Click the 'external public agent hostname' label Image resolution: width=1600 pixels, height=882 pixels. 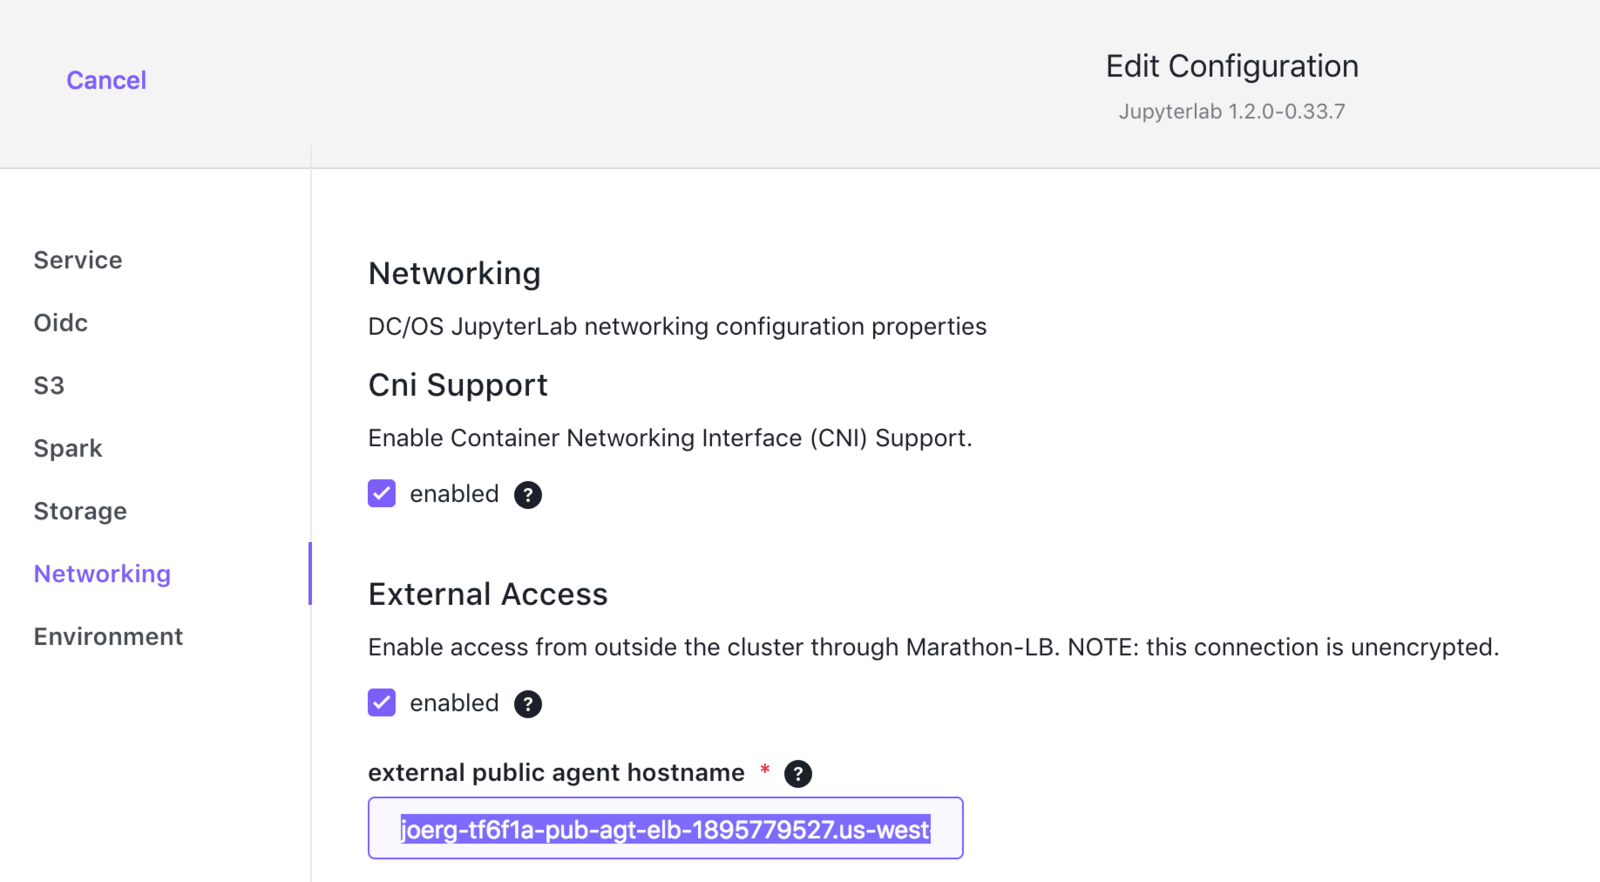tap(556, 773)
